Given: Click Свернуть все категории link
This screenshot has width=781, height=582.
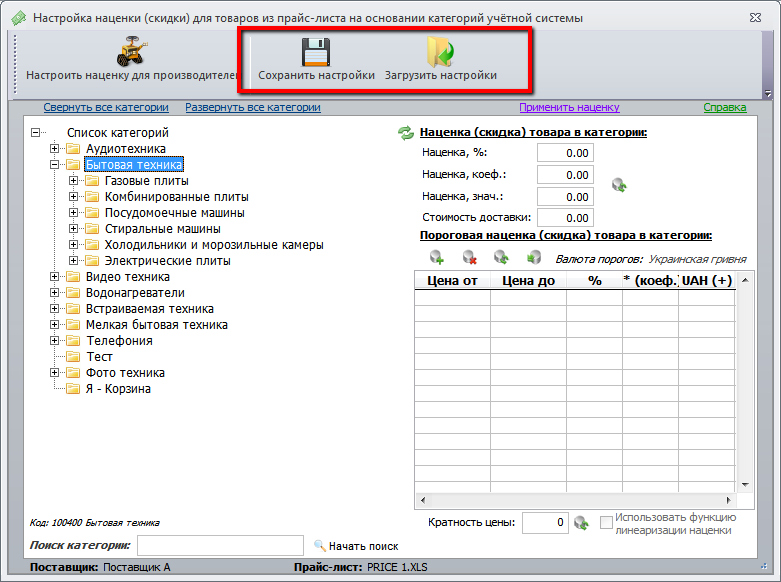Looking at the screenshot, I should [x=106, y=107].
